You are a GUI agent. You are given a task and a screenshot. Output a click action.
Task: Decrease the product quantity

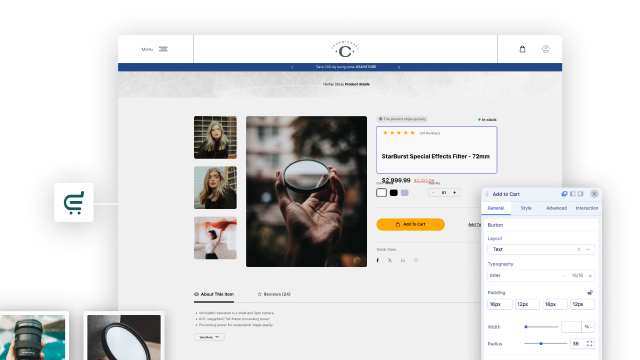point(433,193)
